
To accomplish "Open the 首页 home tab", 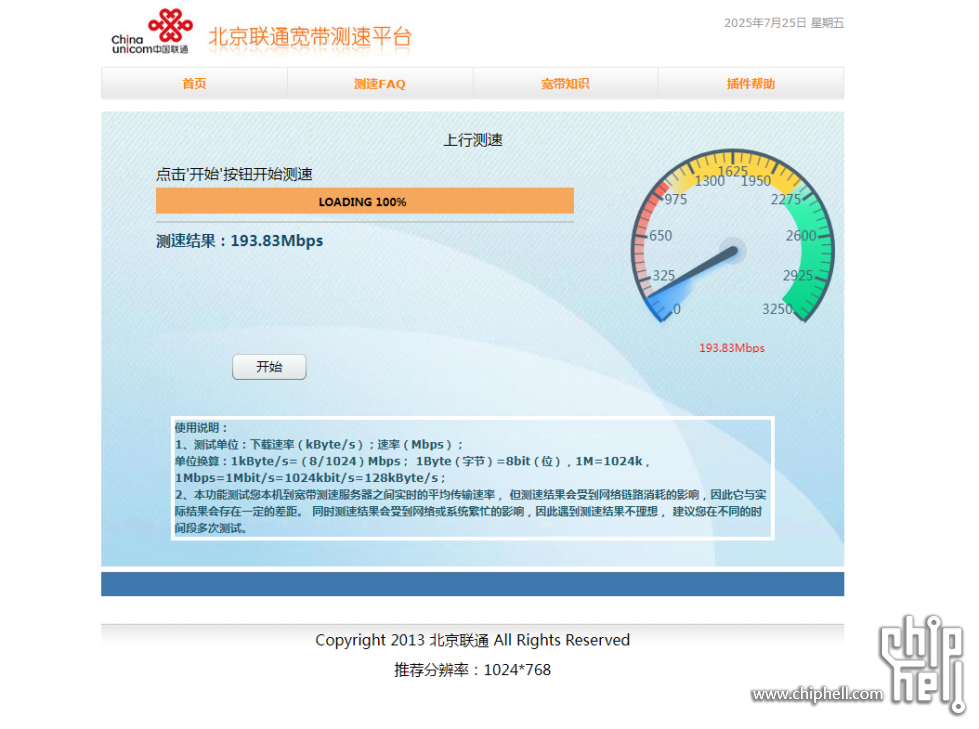I will coord(194,84).
